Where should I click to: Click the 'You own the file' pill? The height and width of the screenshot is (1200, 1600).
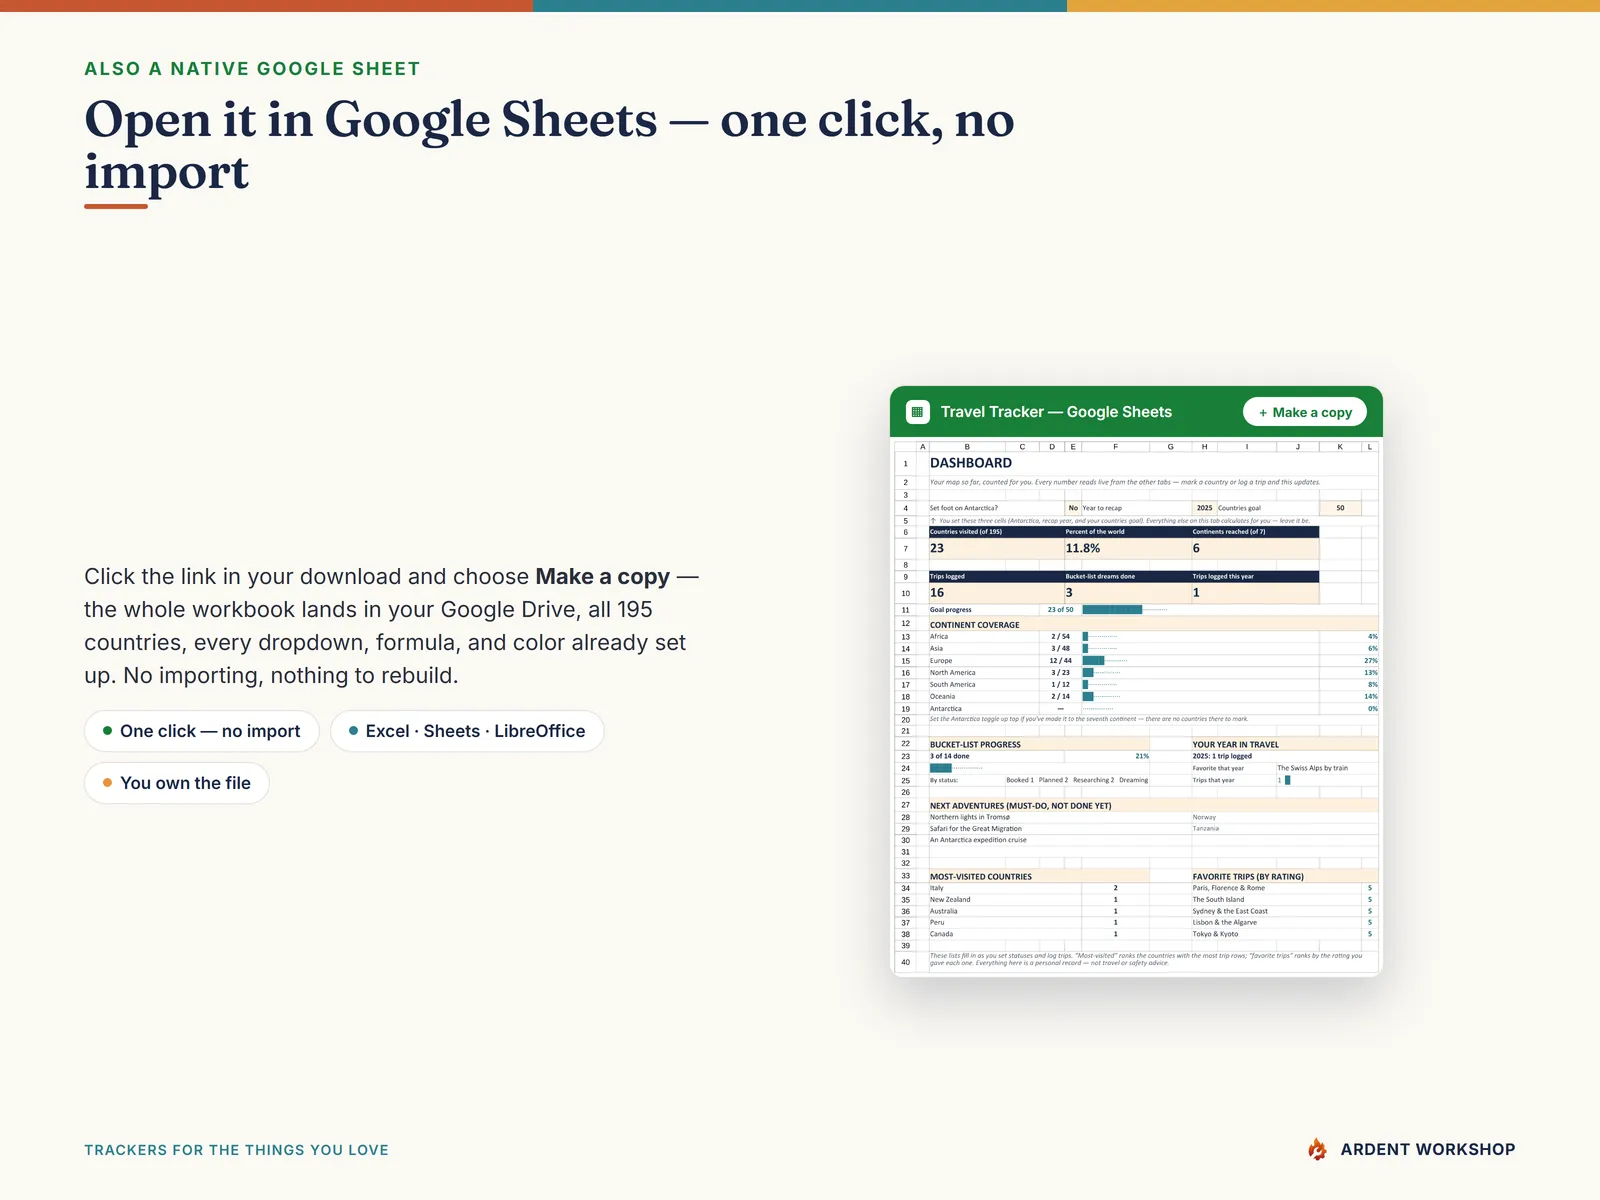177,783
